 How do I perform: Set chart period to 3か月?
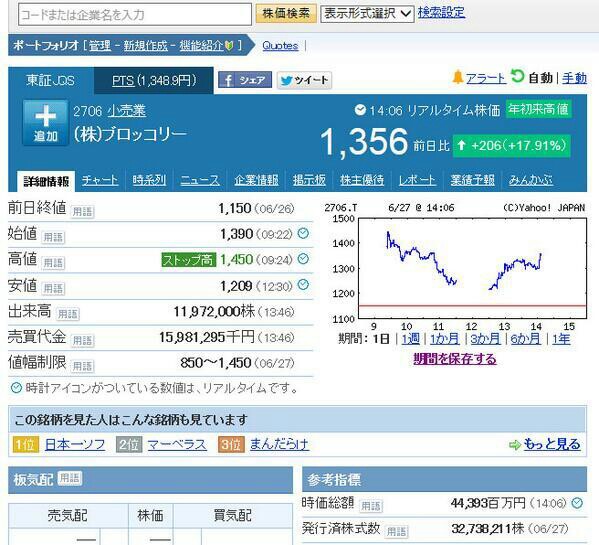[485, 339]
